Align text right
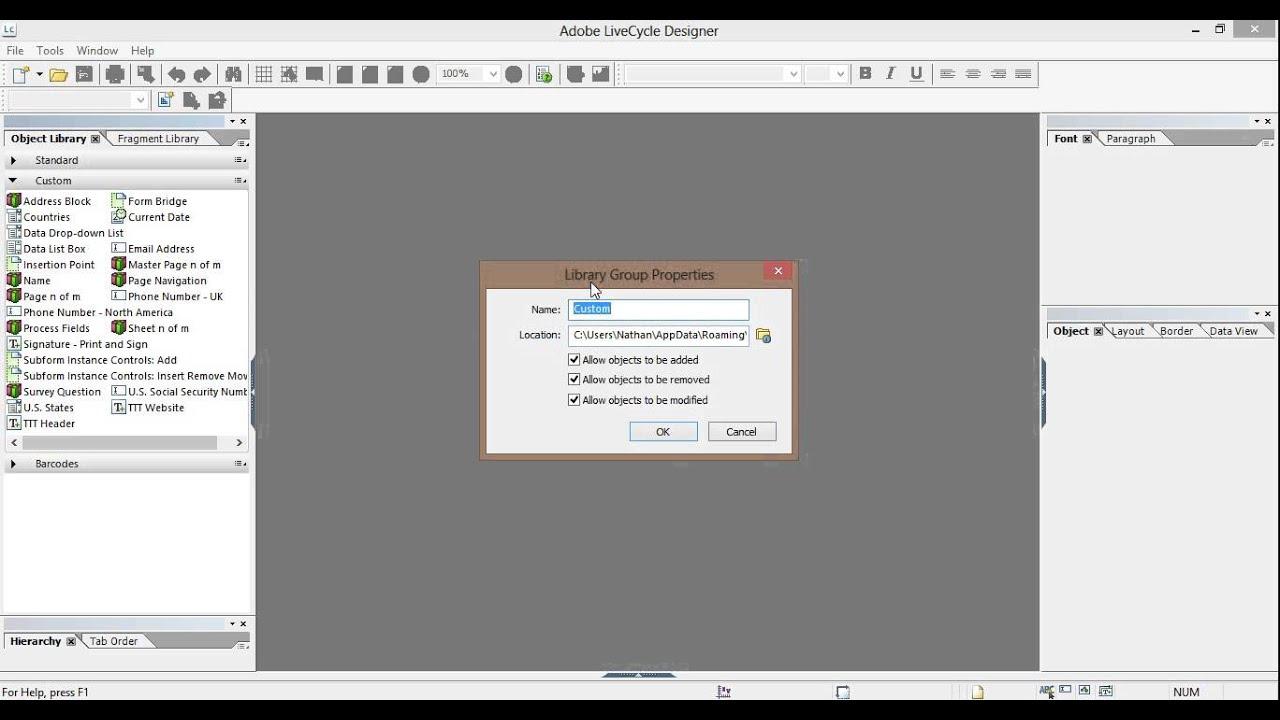Viewport: 1280px width, 720px height. [998, 73]
